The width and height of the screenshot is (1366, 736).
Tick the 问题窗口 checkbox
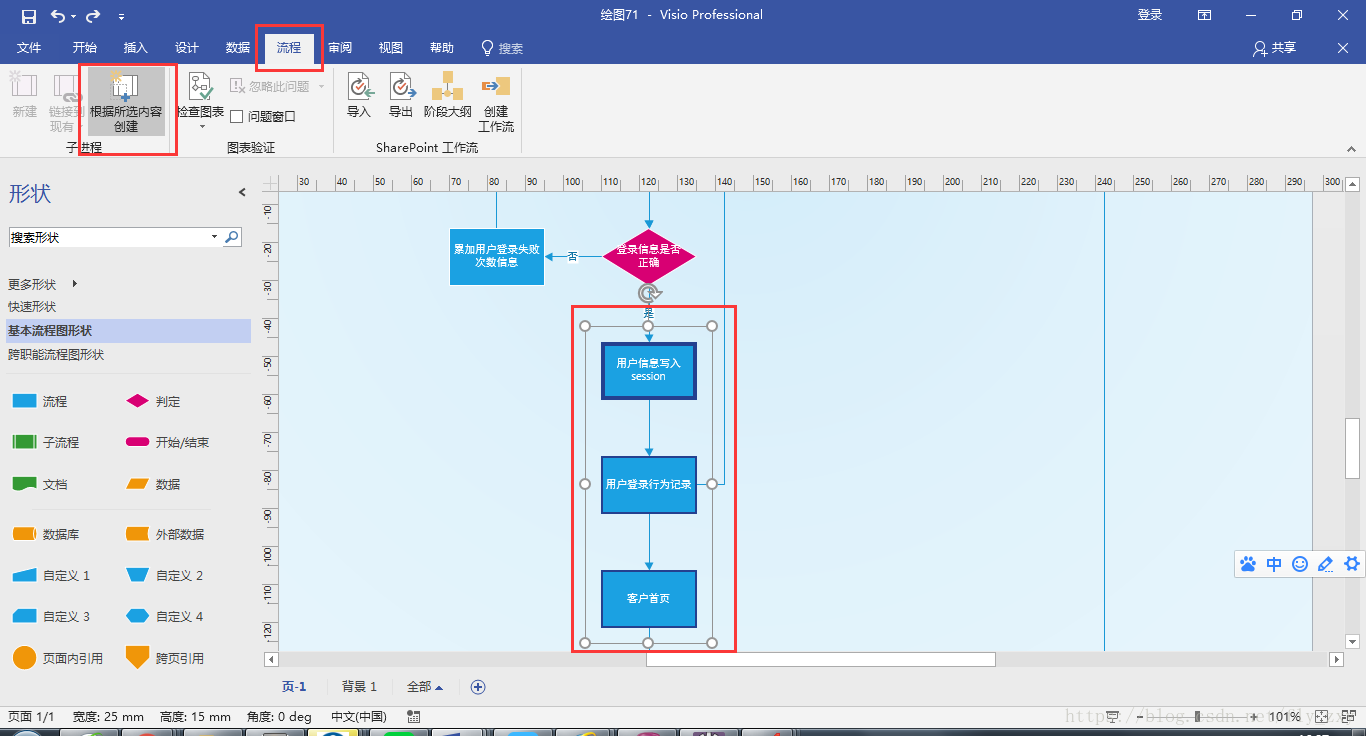click(x=237, y=117)
